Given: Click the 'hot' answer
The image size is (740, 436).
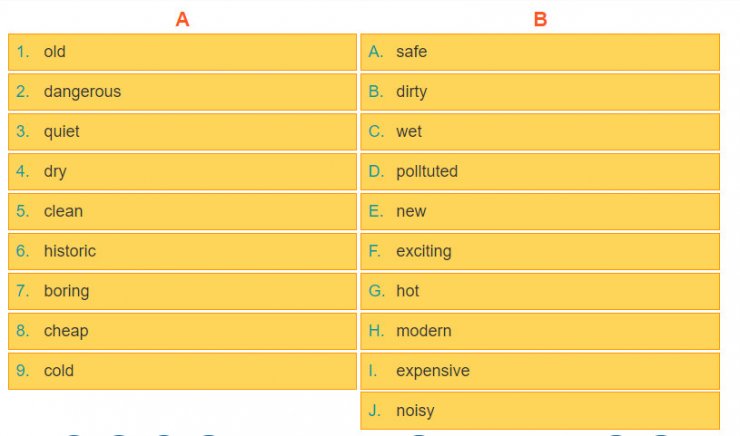Looking at the screenshot, I should pos(540,291).
